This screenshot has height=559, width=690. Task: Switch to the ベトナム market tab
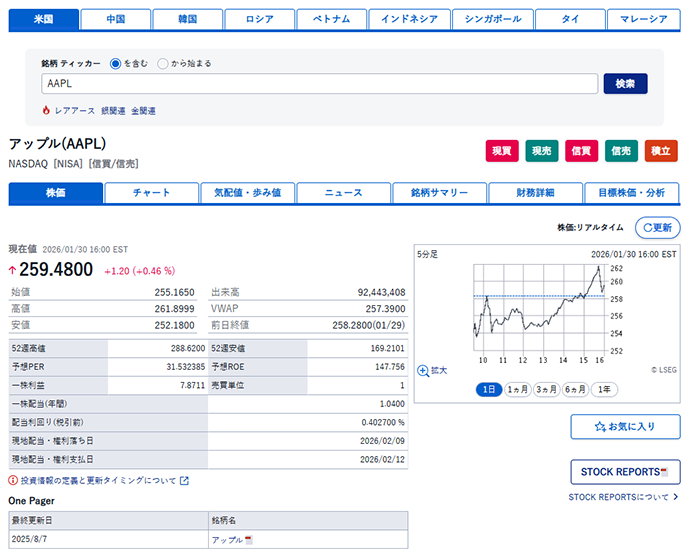pos(332,19)
